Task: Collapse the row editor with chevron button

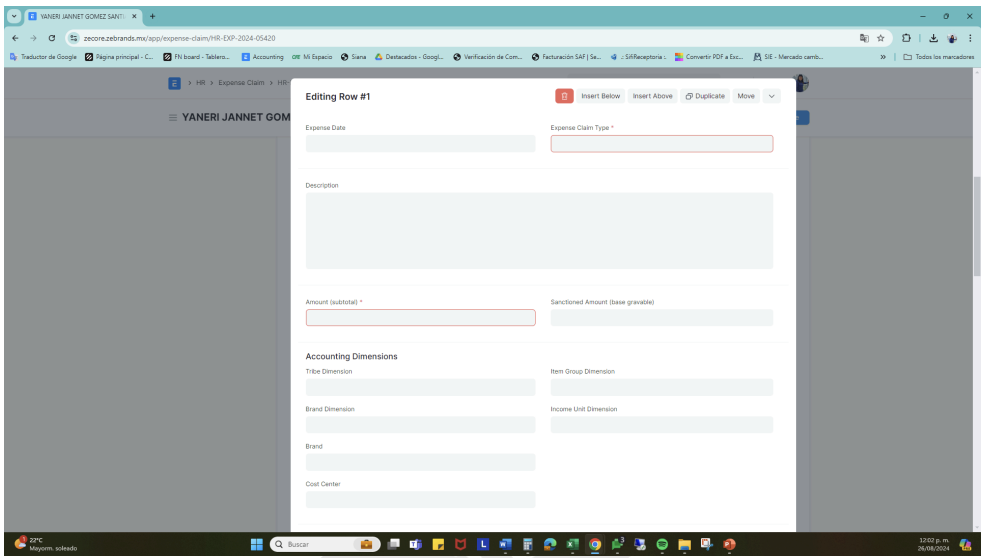Action: coord(772,96)
